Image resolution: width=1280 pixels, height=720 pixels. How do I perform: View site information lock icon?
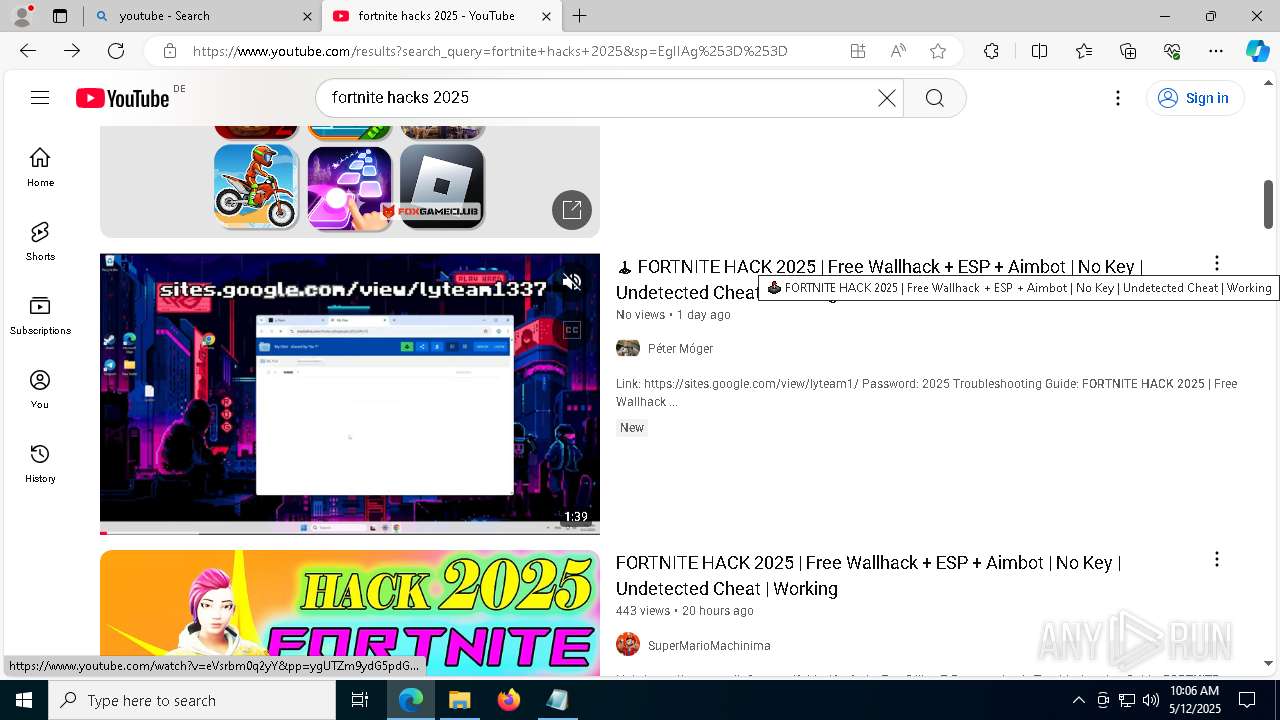[170, 51]
